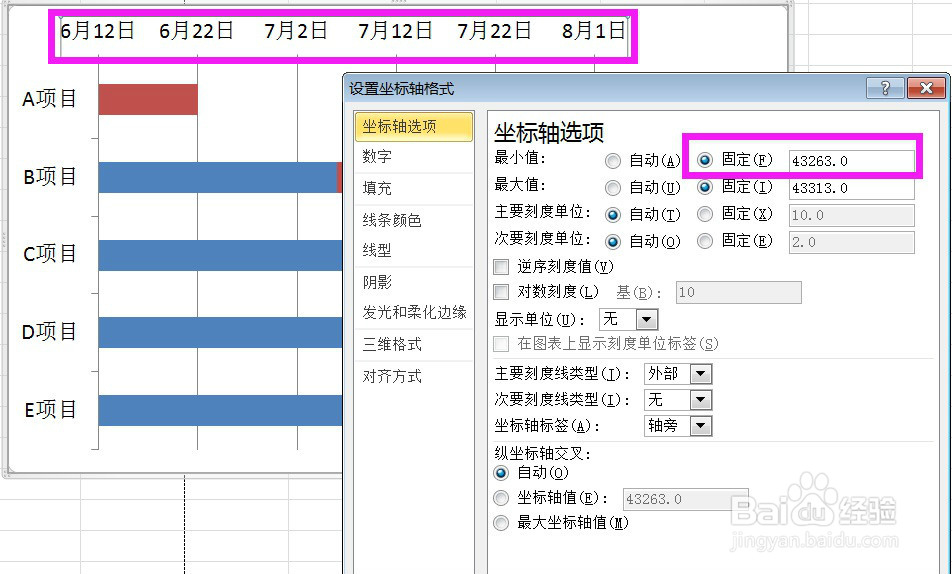Select the 坐标轴值(E) radio option

pos(501,498)
